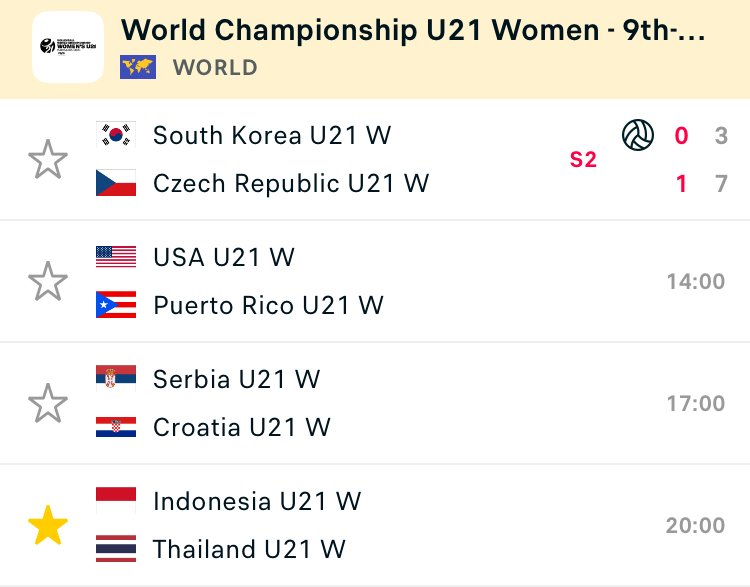Click the Serbia flag icon

(x=116, y=378)
